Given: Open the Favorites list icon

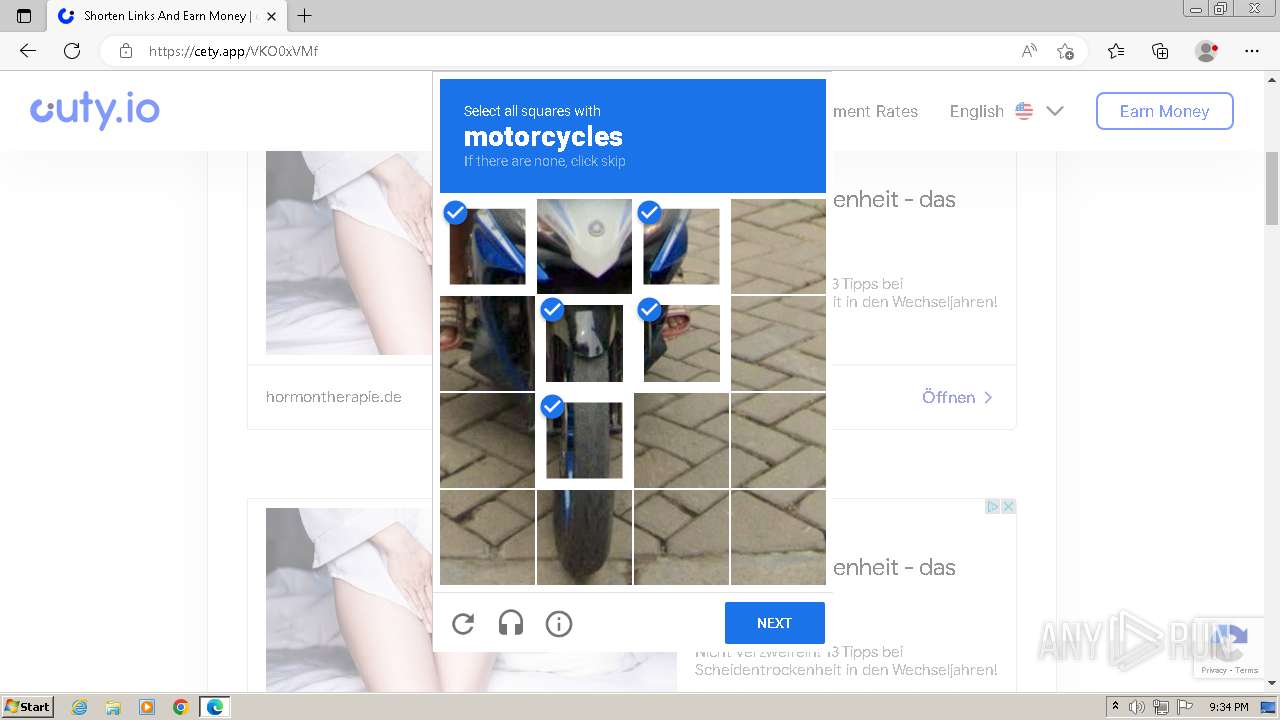Looking at the screenshot, I should [1116, 51].
